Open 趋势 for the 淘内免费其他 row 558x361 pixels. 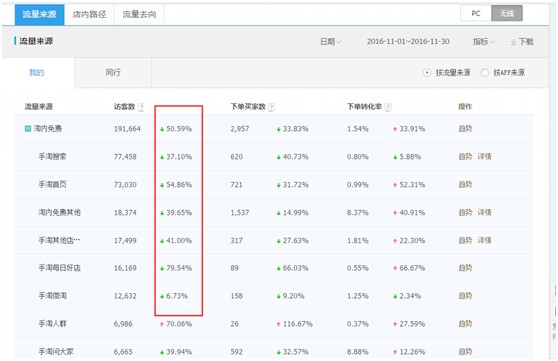coord(465,213)
